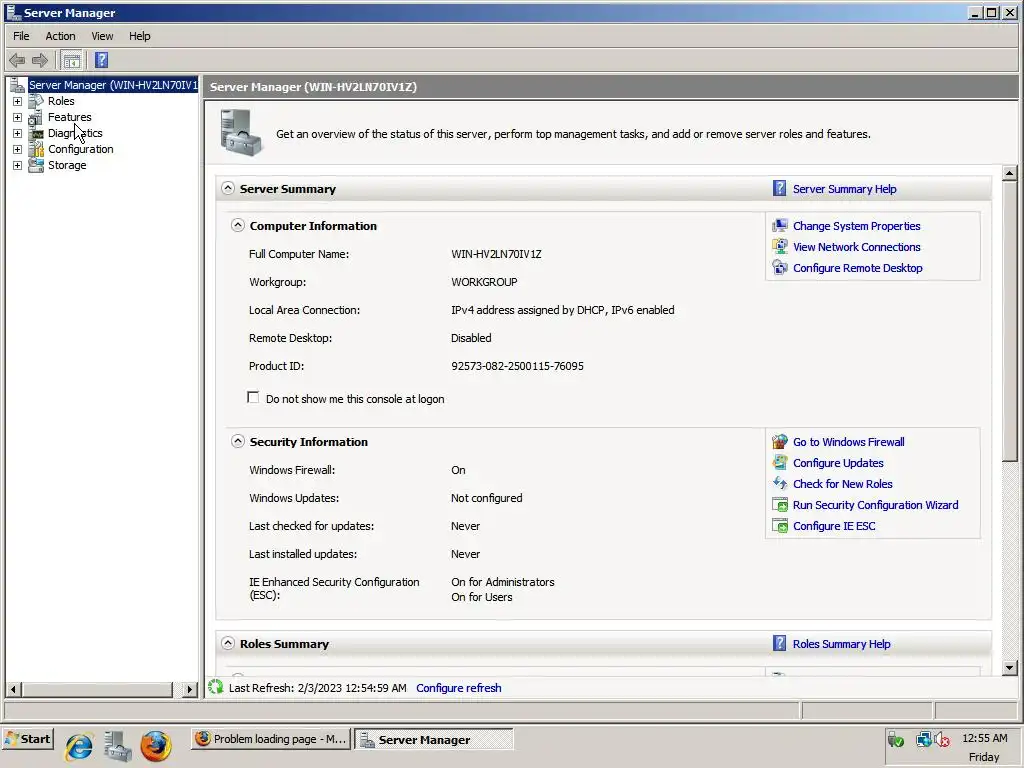Launch Internet Explorer from quick launch
The width and height of the screenshot is (1024, 768).
[79, 747]
